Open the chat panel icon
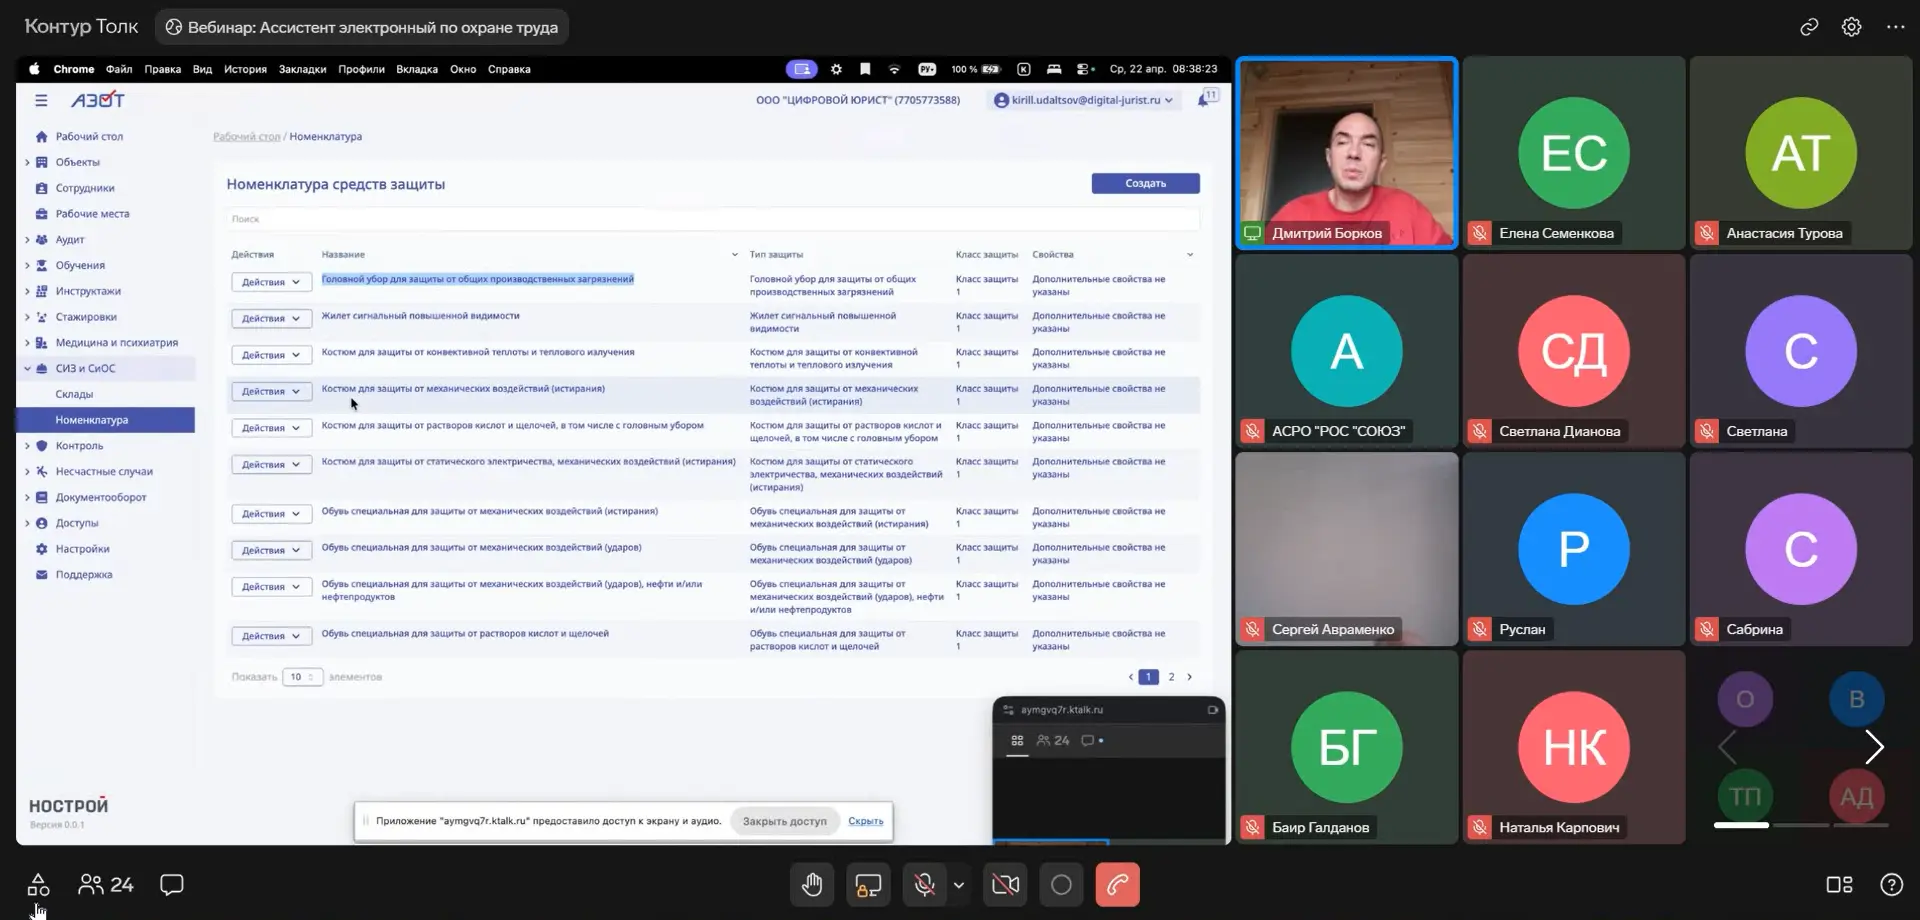This screenshot has height=920, width=1920. point(172,885)
